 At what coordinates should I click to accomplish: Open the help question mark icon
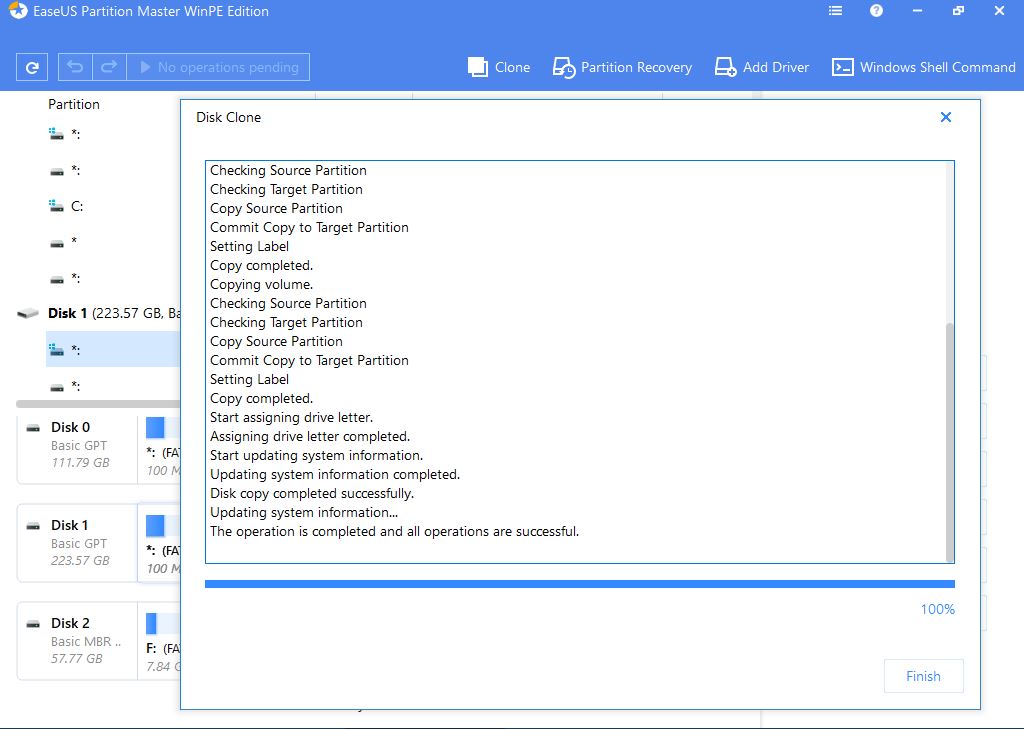pos(876,11)
